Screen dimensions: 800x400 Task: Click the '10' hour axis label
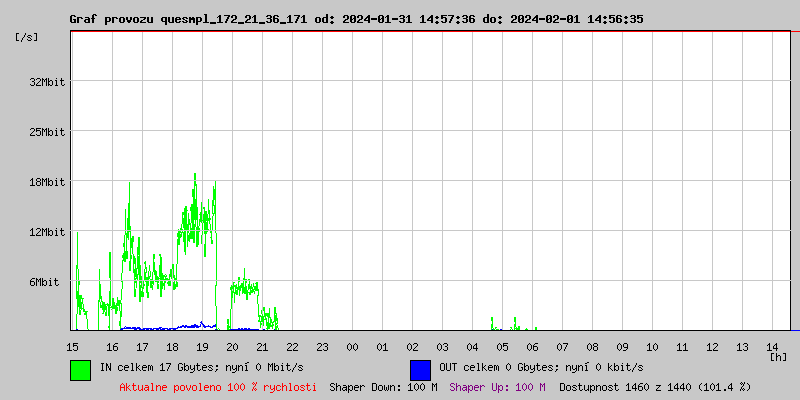coord(652,347)
